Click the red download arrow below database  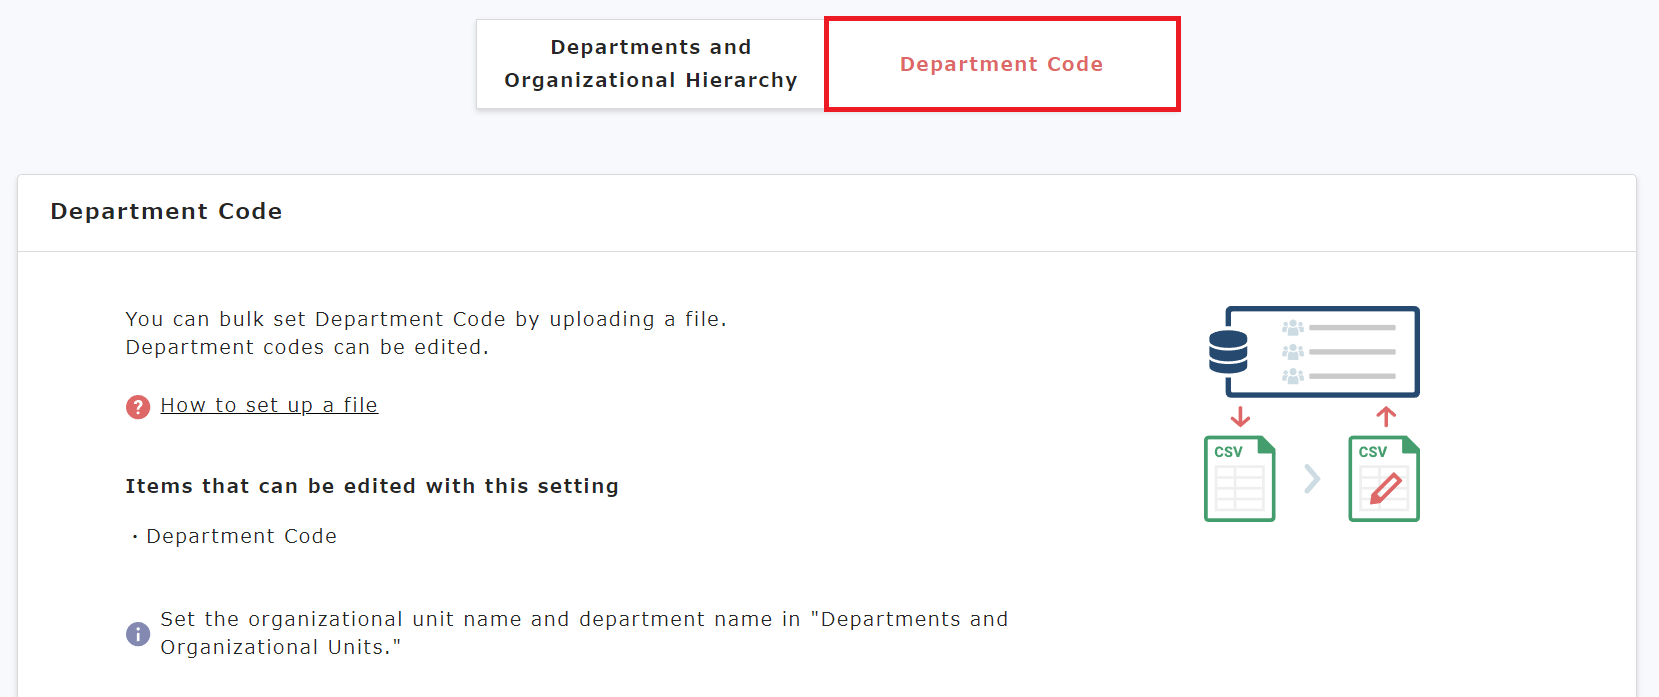[1240, 416]
